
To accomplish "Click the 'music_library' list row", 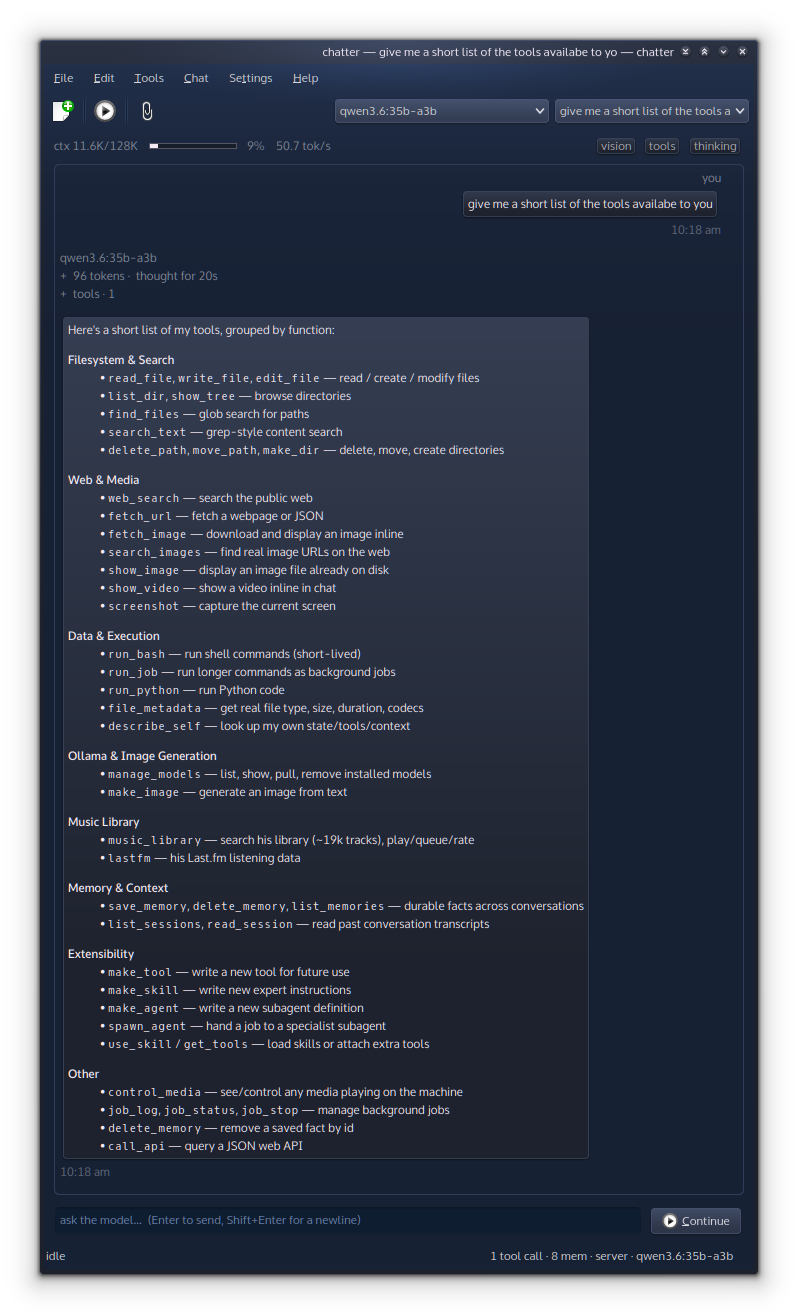I will (287, 840).
